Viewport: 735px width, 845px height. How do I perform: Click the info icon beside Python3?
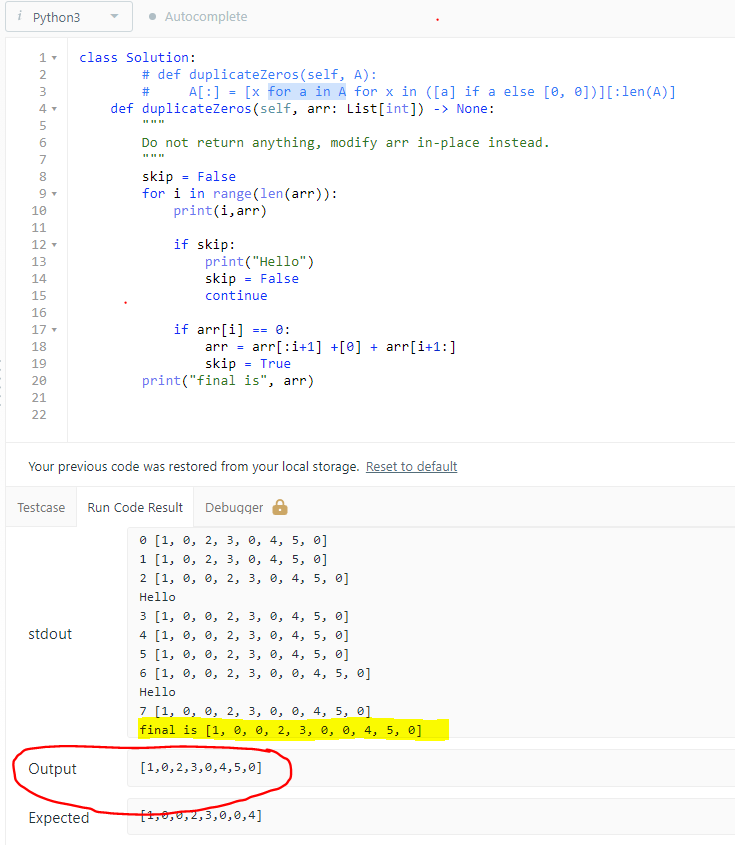[19, 17]
